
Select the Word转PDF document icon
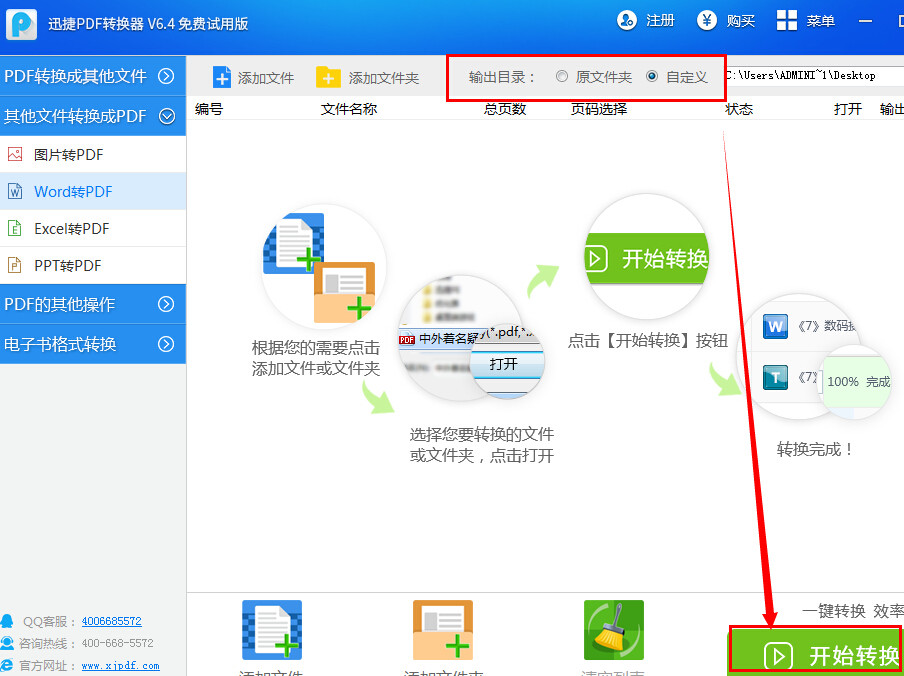click(x=15, y=191)
